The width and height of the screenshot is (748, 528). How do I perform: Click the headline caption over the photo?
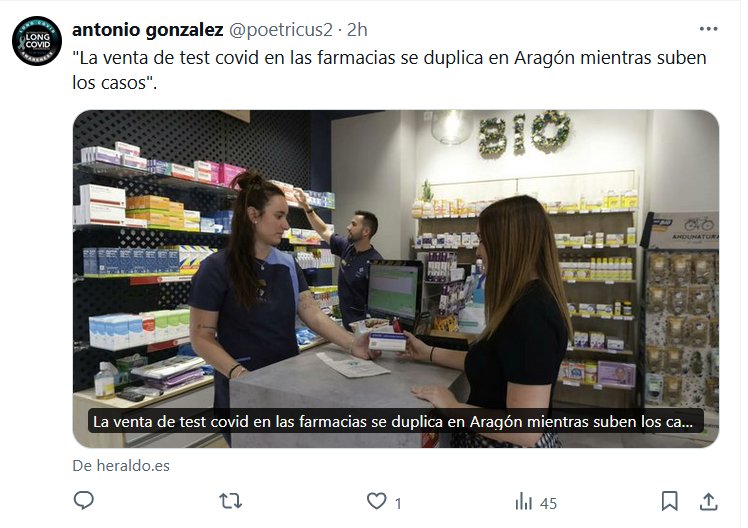395,422
